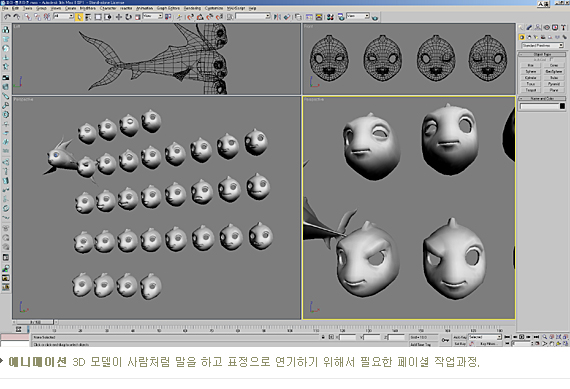Image resolution: width=570 pixels, height=389 pixels.
Task: Activate the highlighted Select Object arrow tool
Action: (79, 17)
